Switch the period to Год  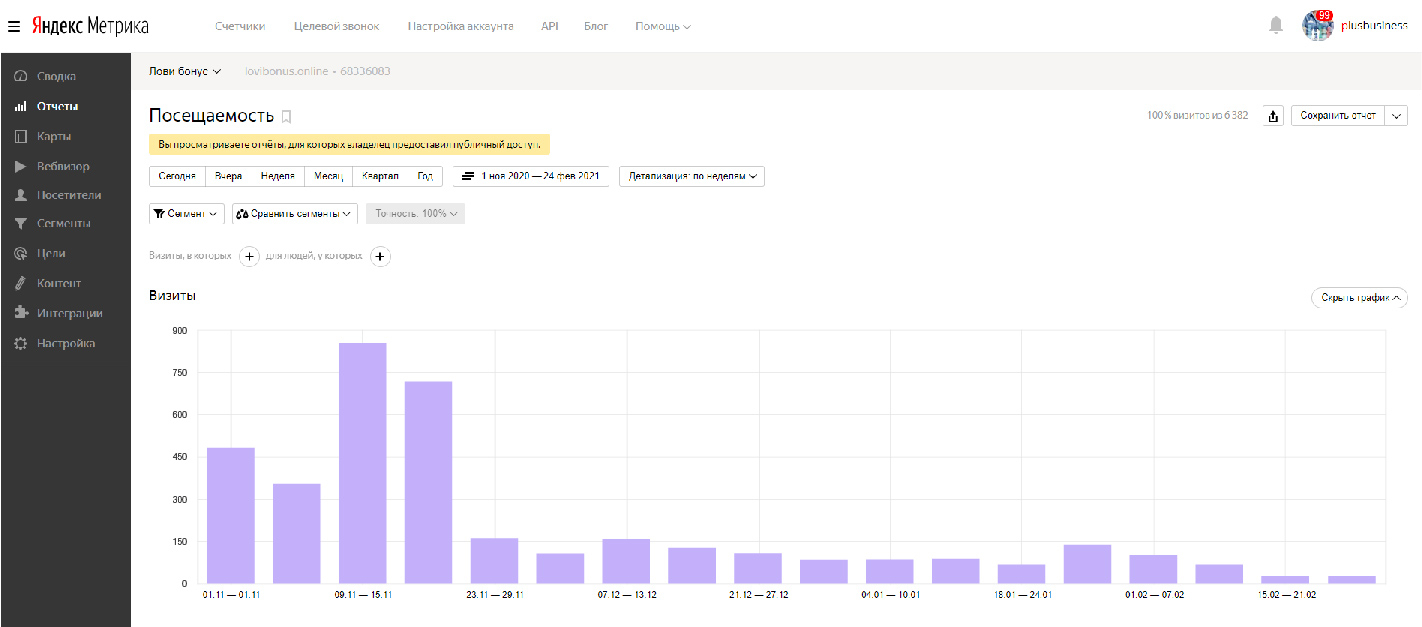pos(425,176)
